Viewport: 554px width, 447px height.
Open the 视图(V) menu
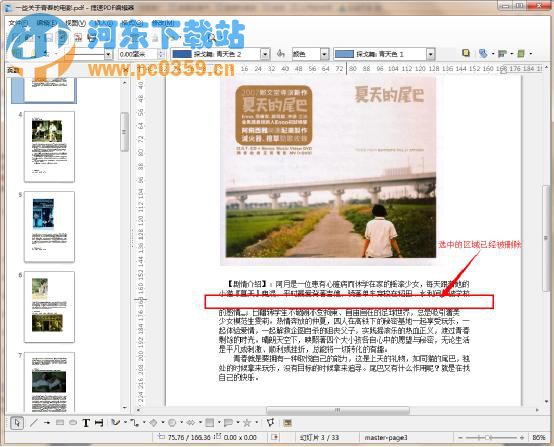click(76, 23)
